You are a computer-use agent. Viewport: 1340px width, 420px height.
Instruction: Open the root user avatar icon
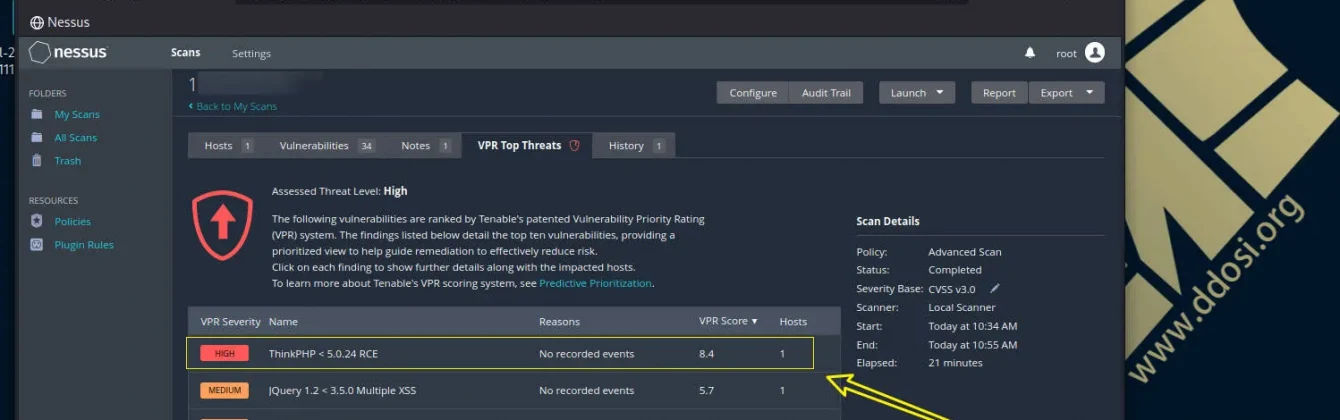[x=1095, y=53]
